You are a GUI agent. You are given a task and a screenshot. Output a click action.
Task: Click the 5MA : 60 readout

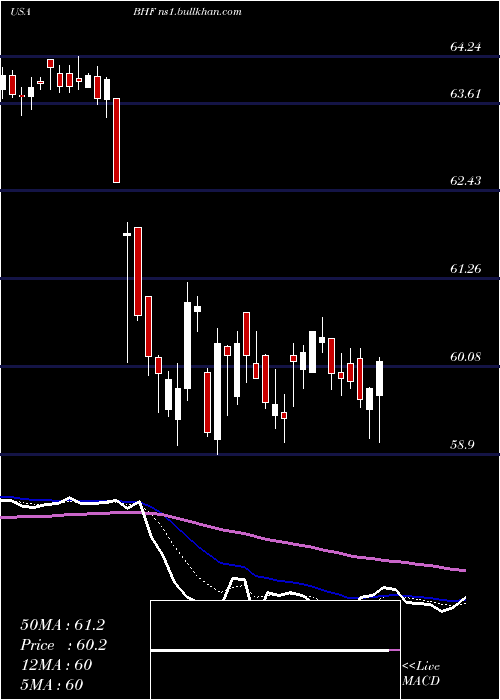[52, 684]
